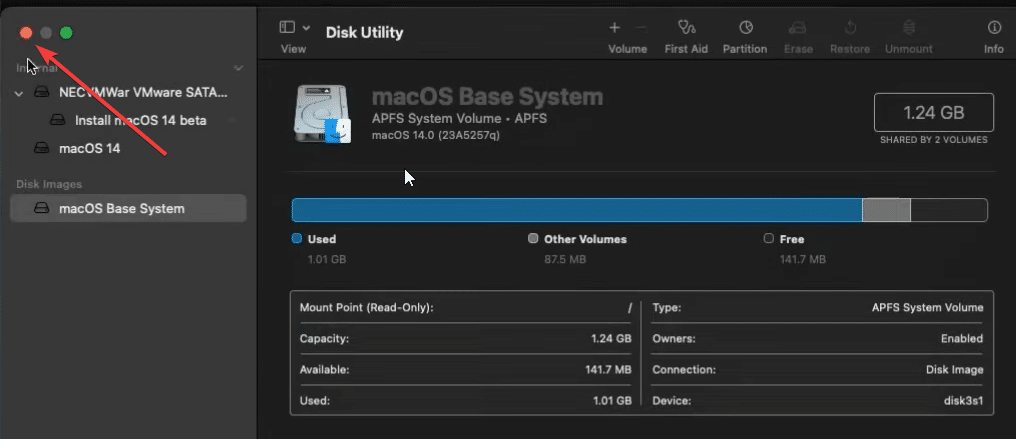Image resolution: width=1016 pixels, height=439 pixels.
Task: Click the Connection value Disk Image
Action: (x=954, y=370)
